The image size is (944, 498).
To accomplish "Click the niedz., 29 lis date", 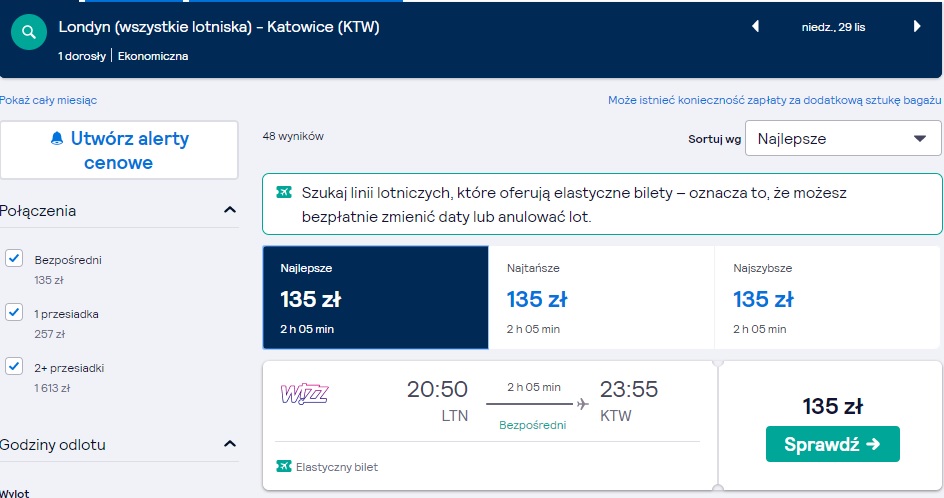I will (x=833, y=27).
